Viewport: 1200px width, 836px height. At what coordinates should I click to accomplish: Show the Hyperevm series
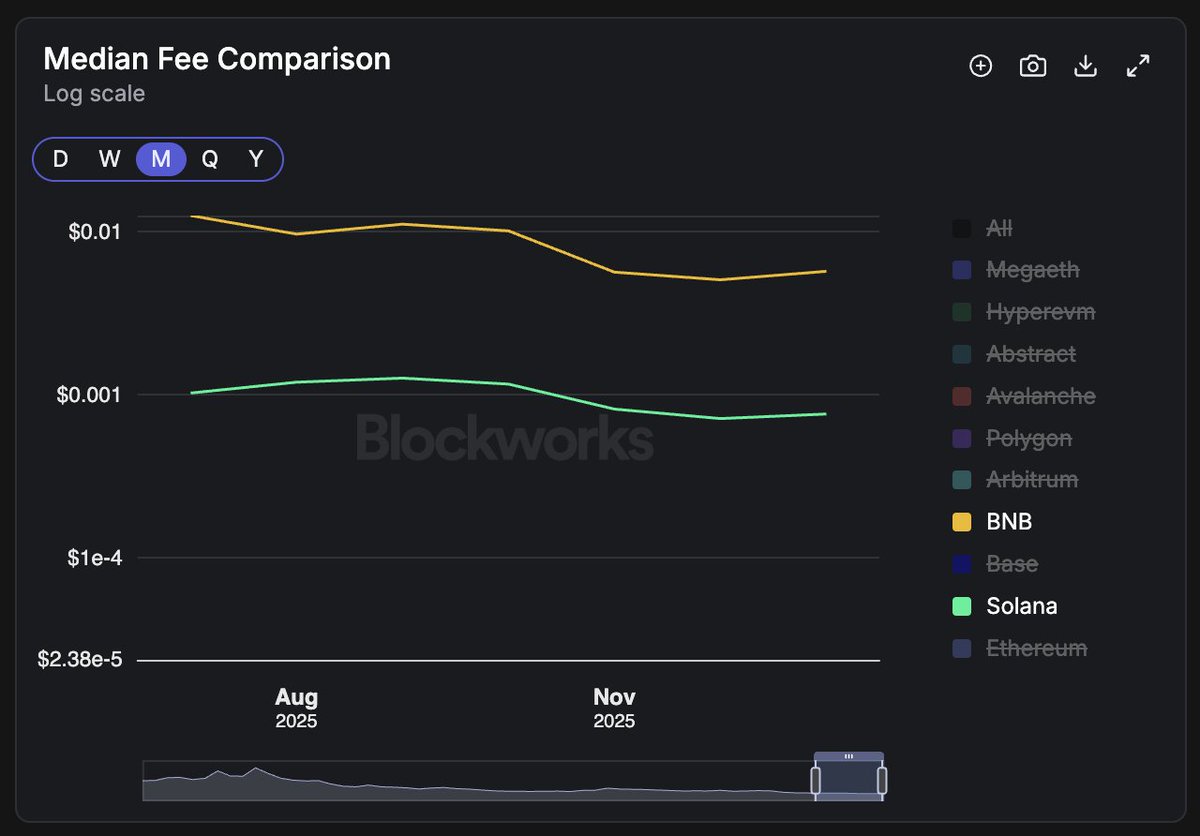[x=1024, y=312]
